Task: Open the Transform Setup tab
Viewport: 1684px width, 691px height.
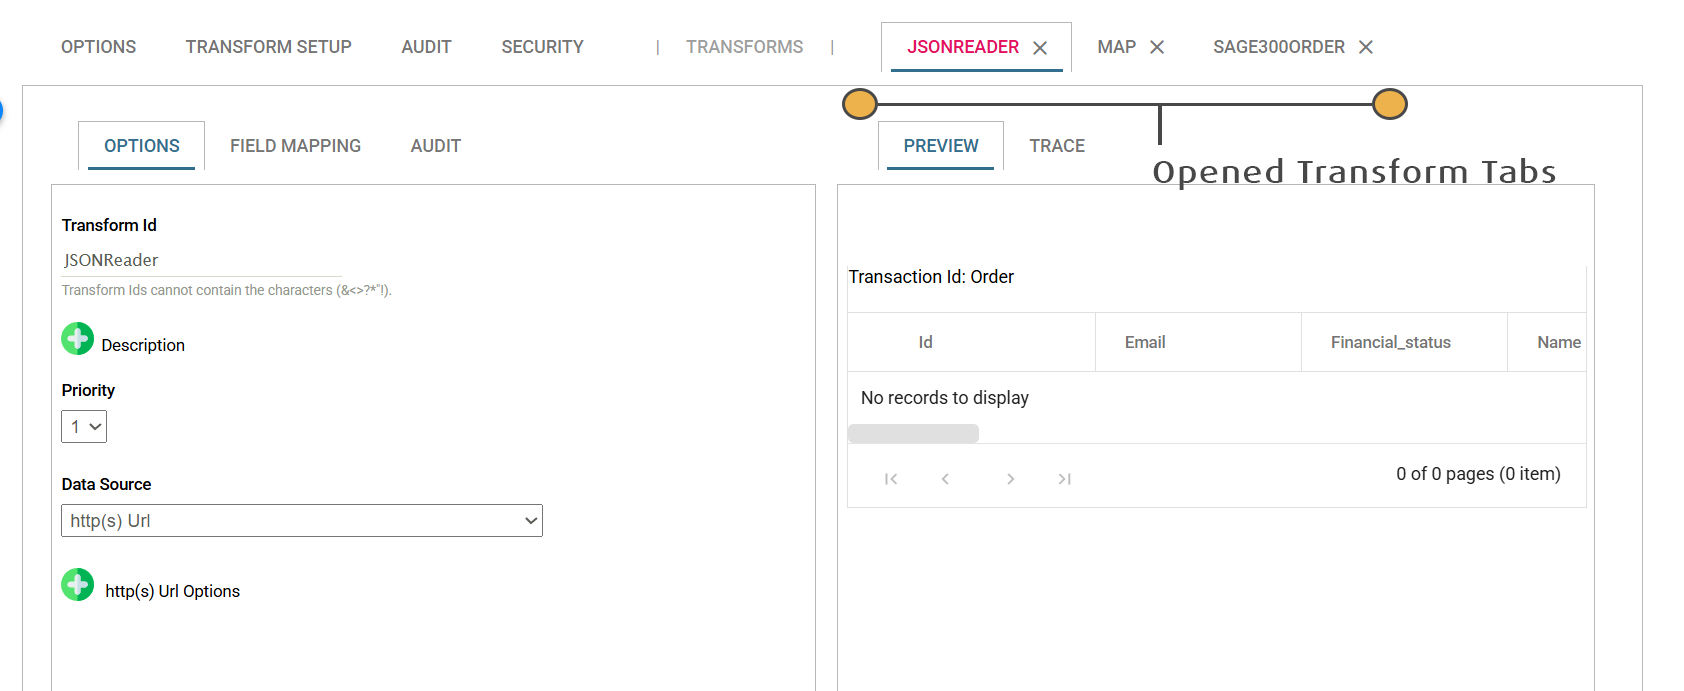Action: [268, 47]
